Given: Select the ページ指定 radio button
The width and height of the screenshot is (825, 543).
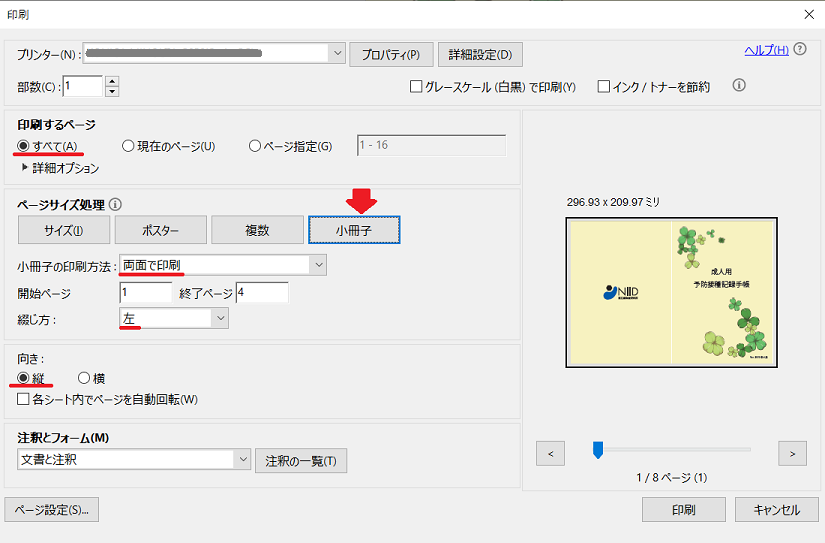Looking at the screenshot, I should coord(255,146).
